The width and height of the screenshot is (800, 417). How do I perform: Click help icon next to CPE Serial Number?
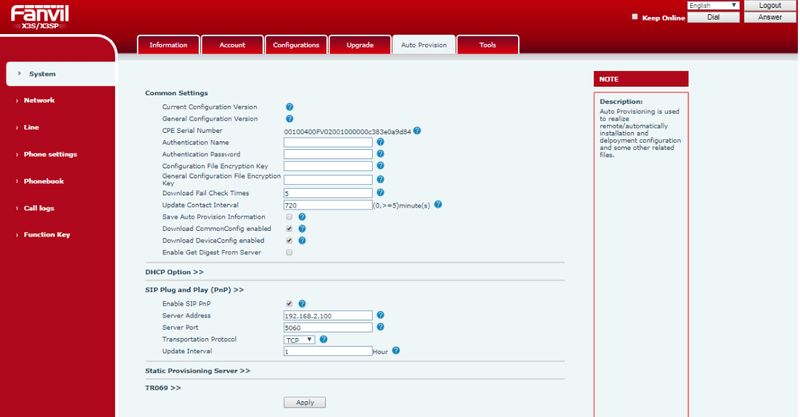[417, 130]
